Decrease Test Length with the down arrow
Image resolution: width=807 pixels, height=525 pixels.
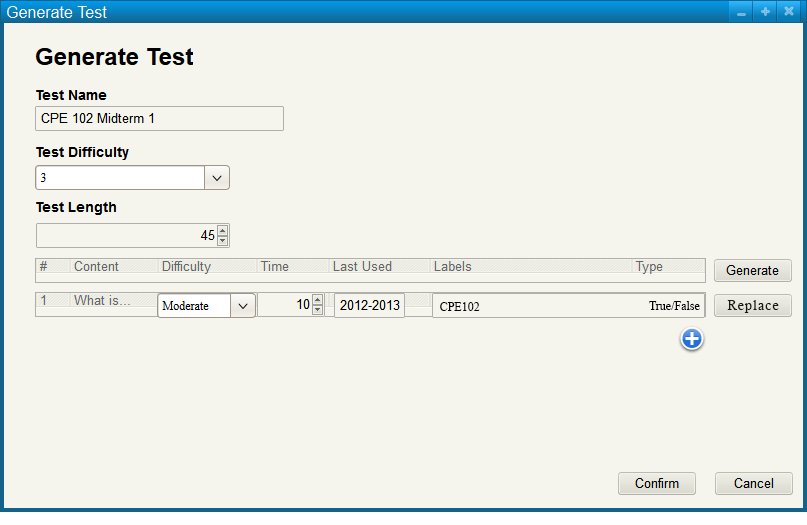click(222, 241)
